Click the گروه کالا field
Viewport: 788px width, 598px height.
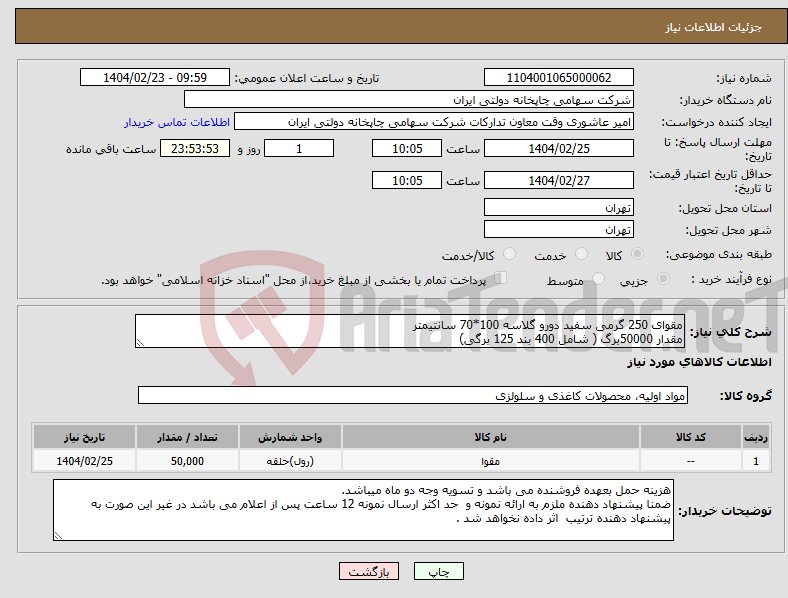[413, 395]
